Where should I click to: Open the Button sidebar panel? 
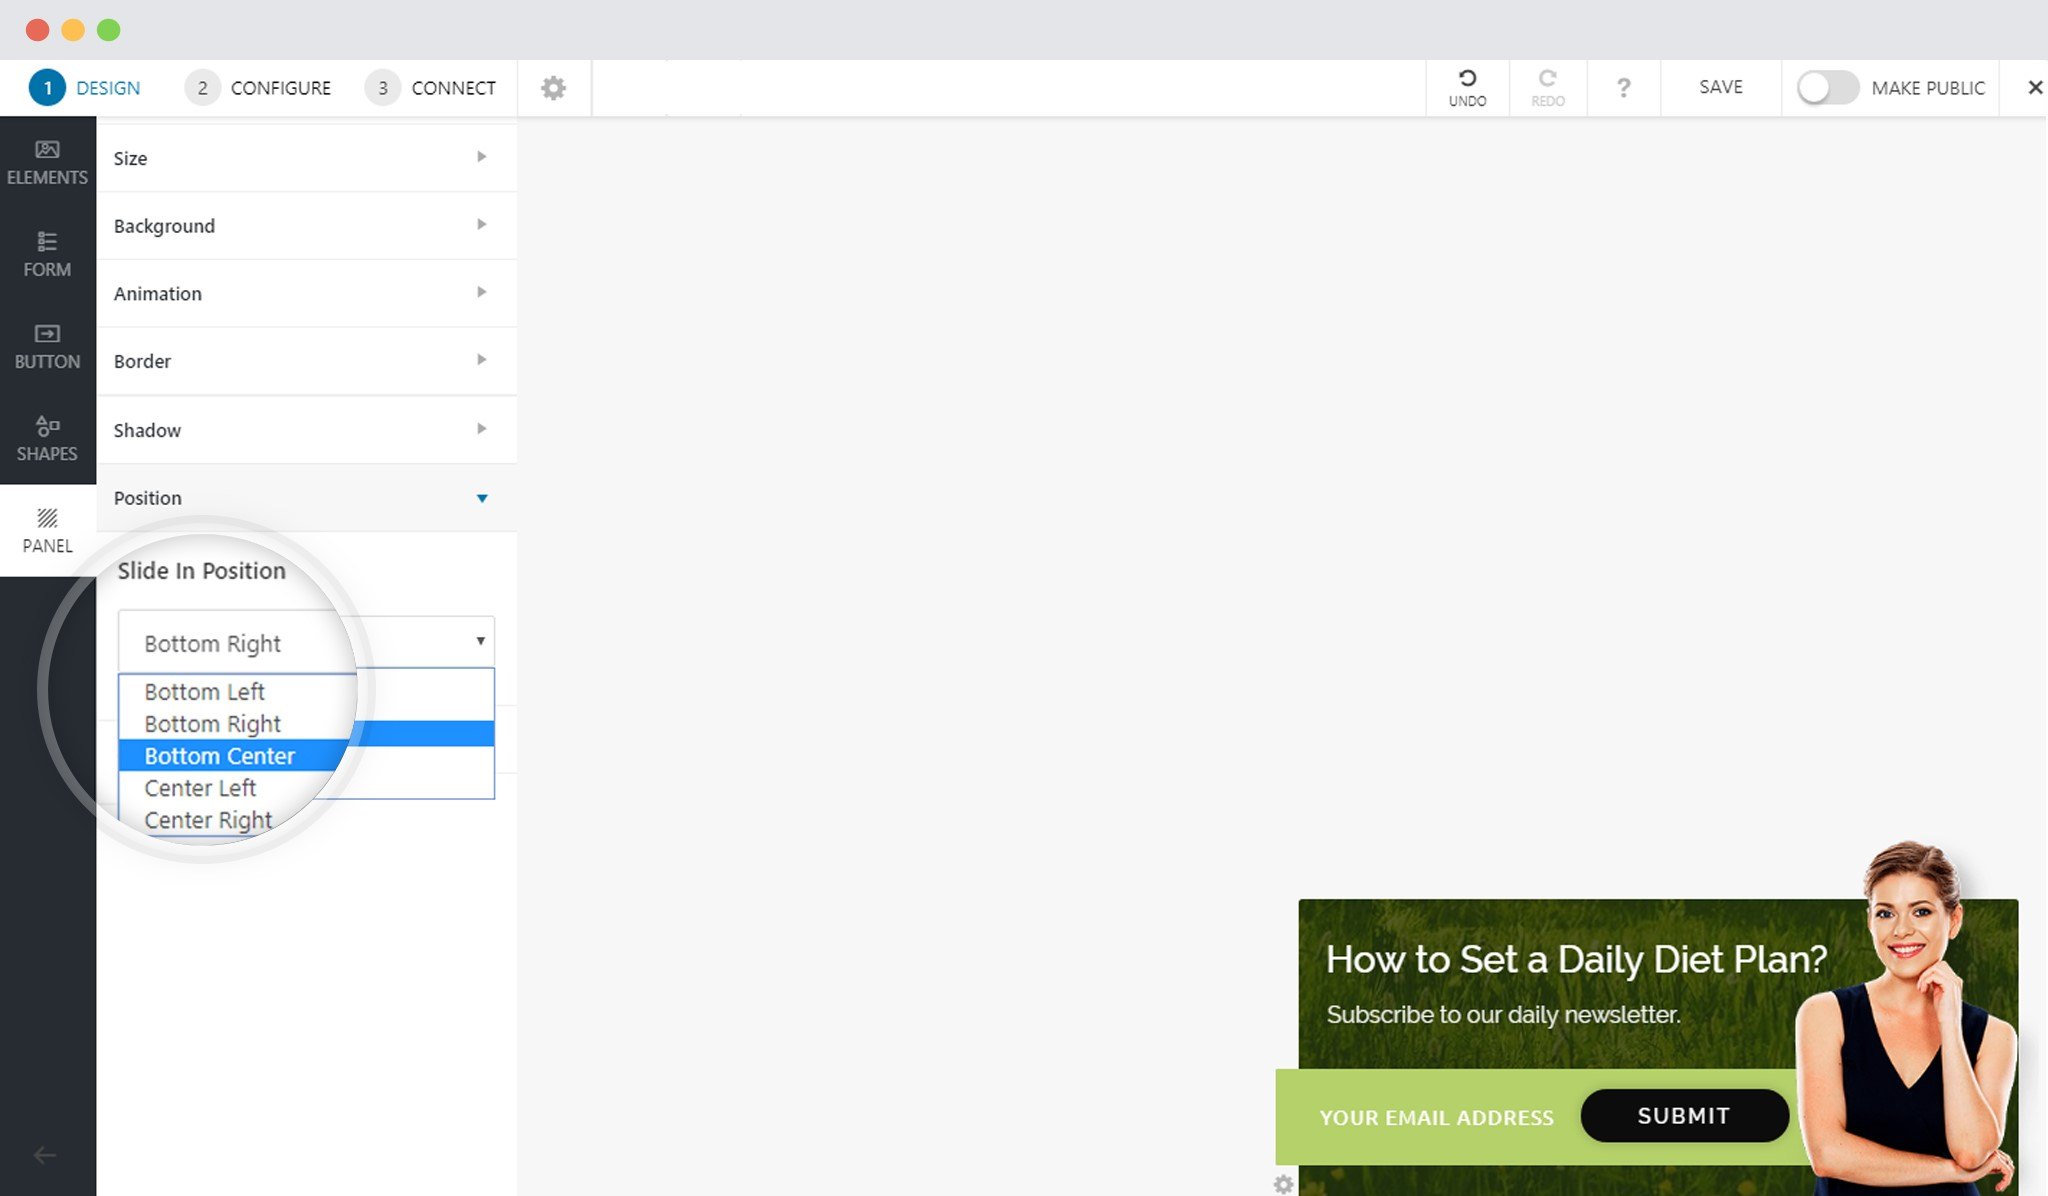pyautogui.click(x=47, y=346)
